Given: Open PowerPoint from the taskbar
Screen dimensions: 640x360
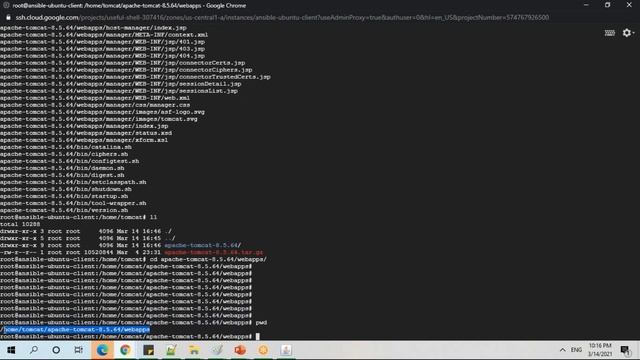Looking at the screenshot, I should tap(240, 350).
